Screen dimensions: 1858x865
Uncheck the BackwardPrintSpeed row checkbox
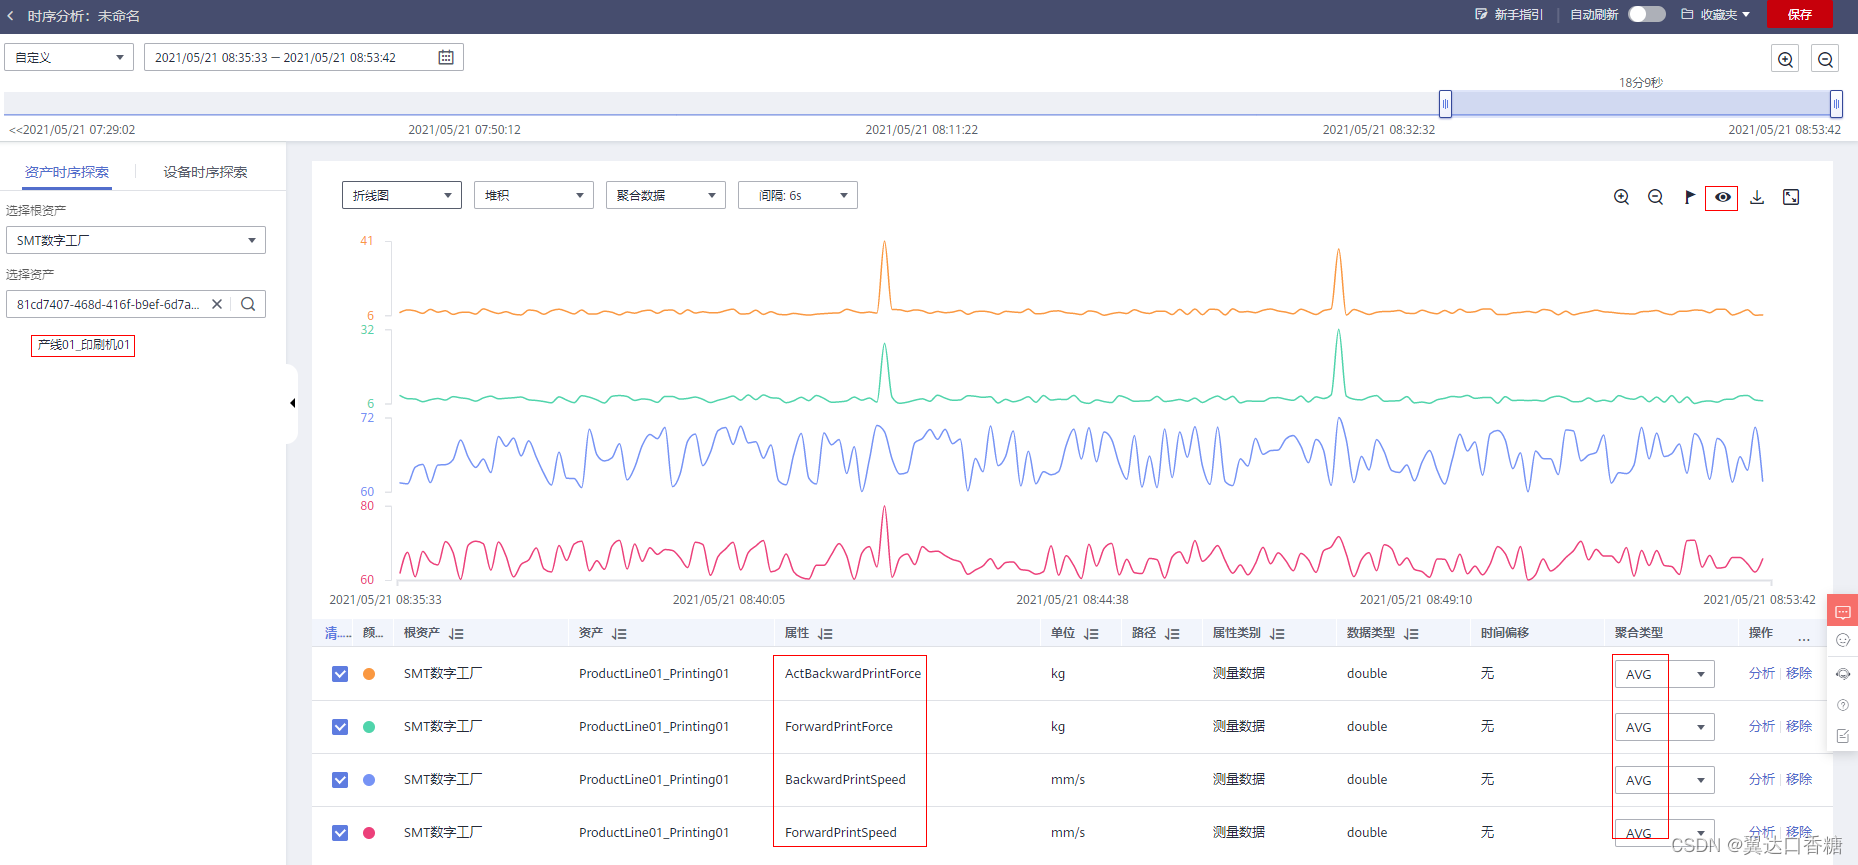[340, 780]
